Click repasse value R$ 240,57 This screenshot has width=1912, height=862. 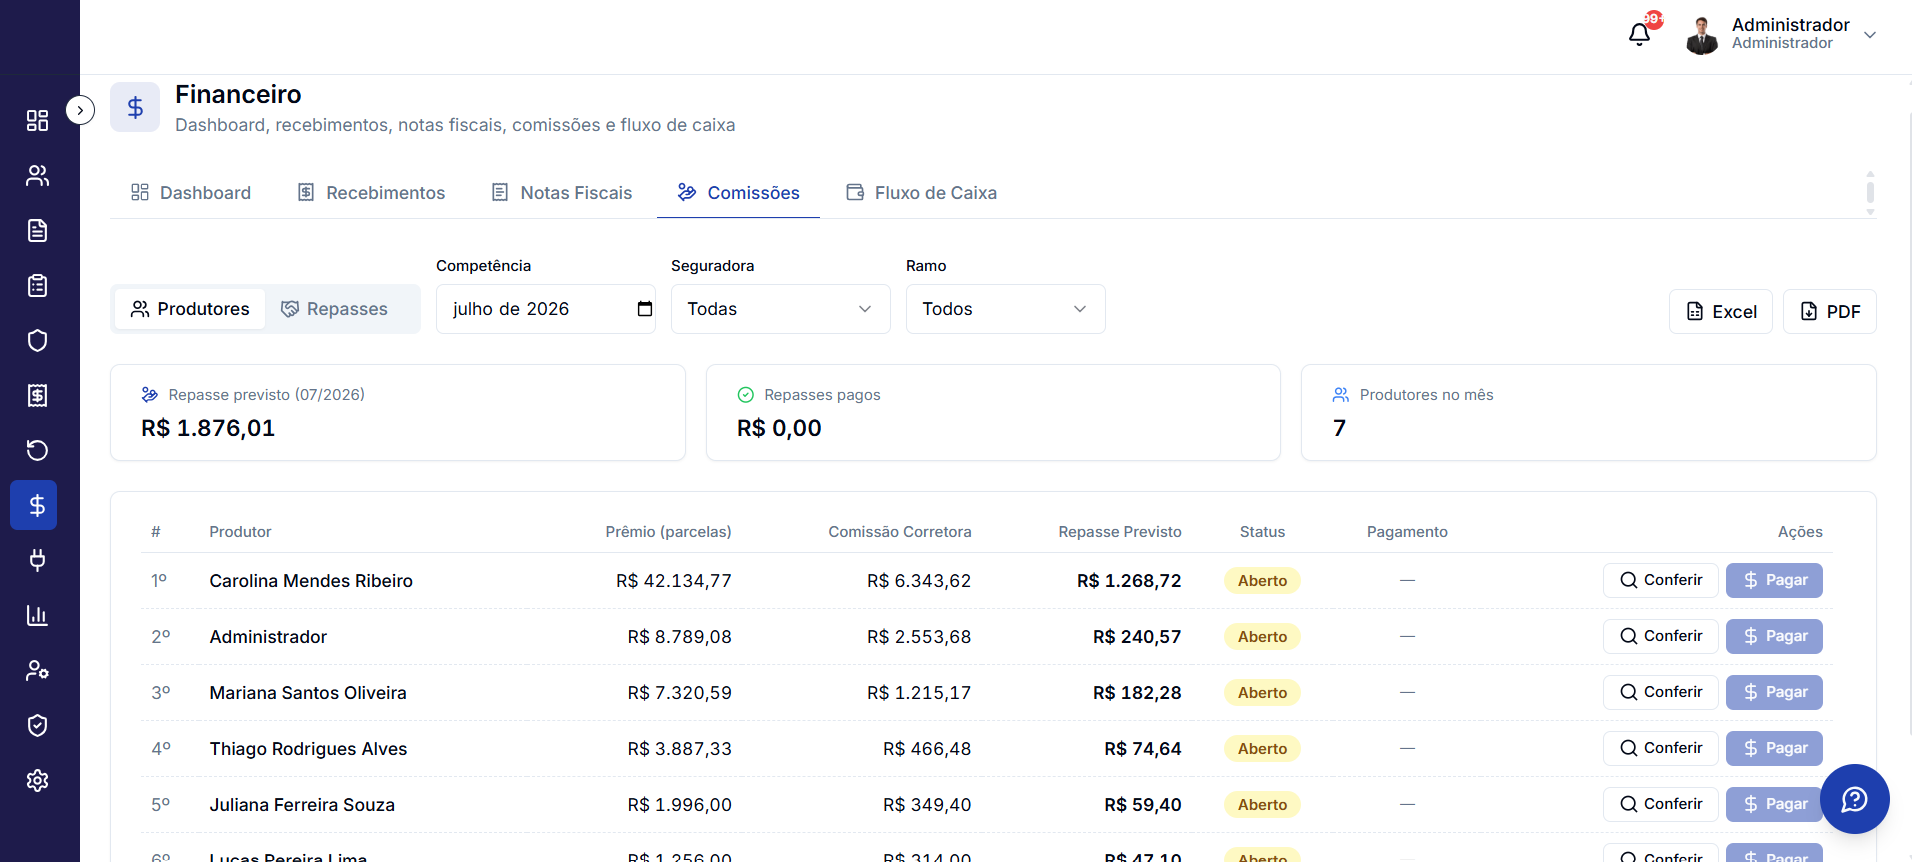[1137, 637]
